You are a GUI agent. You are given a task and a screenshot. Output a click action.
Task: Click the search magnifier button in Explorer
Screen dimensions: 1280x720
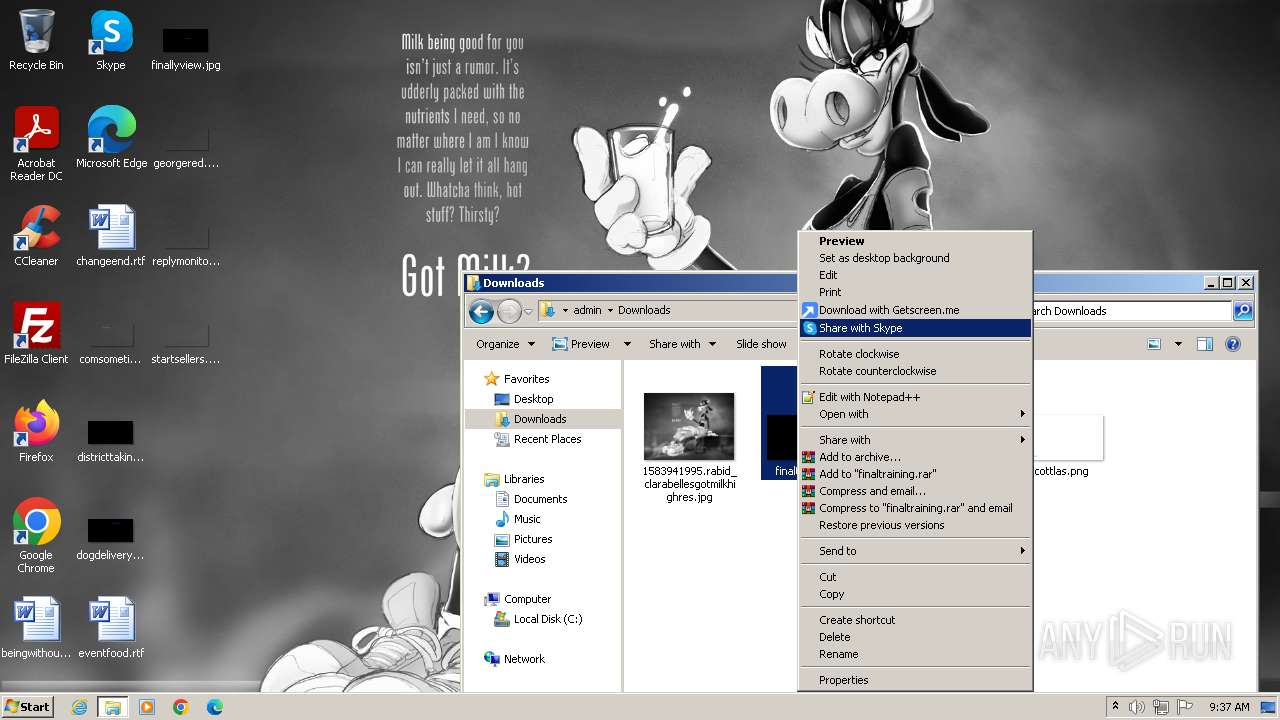1243,311
